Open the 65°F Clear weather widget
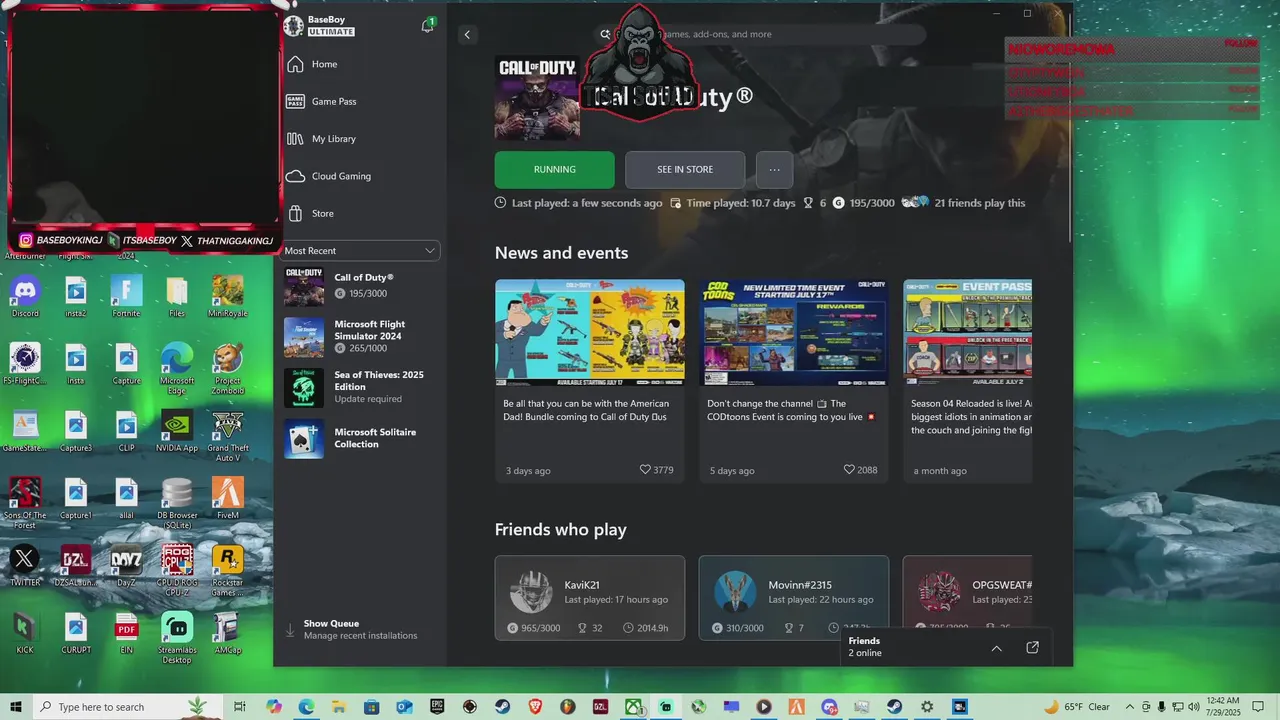Image resolution: width=1280 pixels, height=720 pixels. 1077,707
